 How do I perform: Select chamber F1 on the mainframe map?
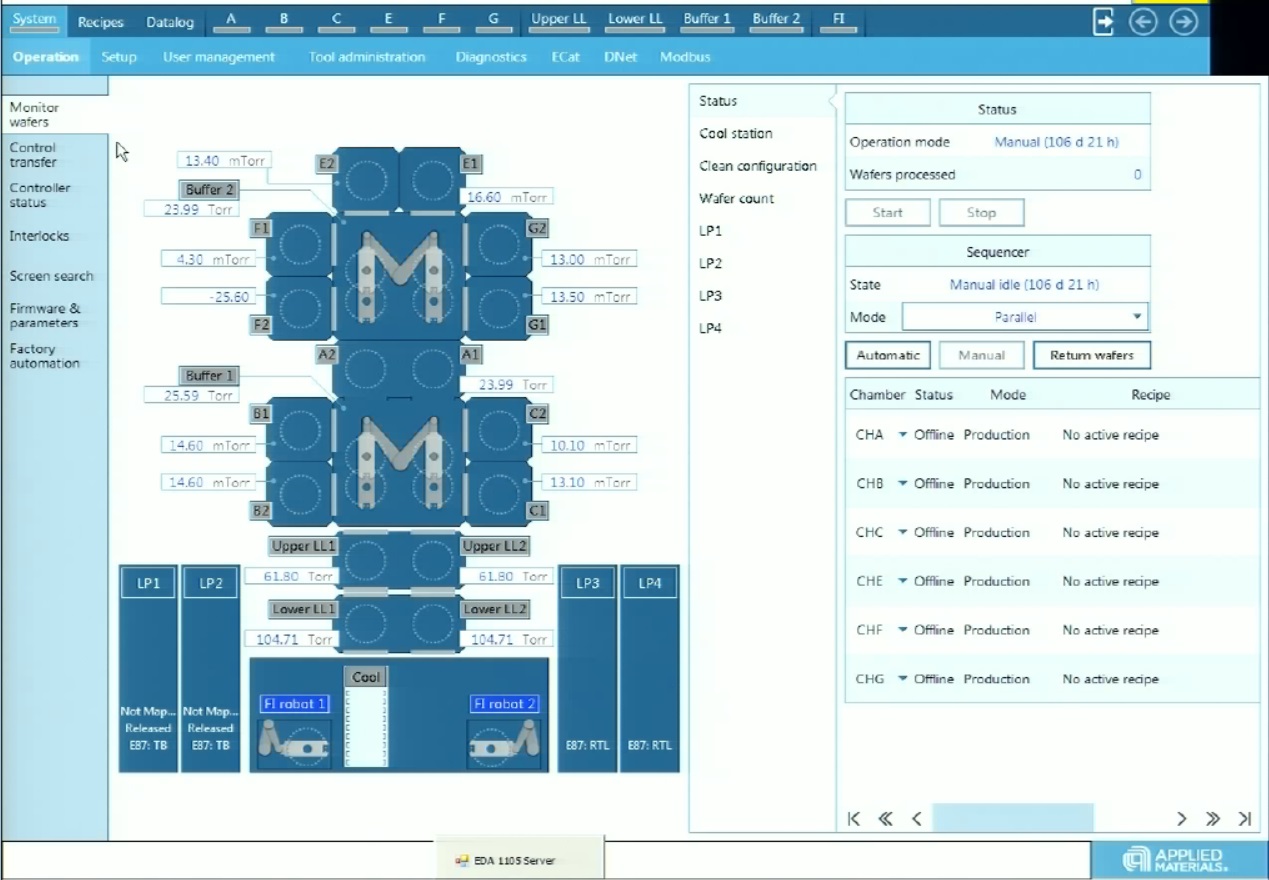click(299, 244)
